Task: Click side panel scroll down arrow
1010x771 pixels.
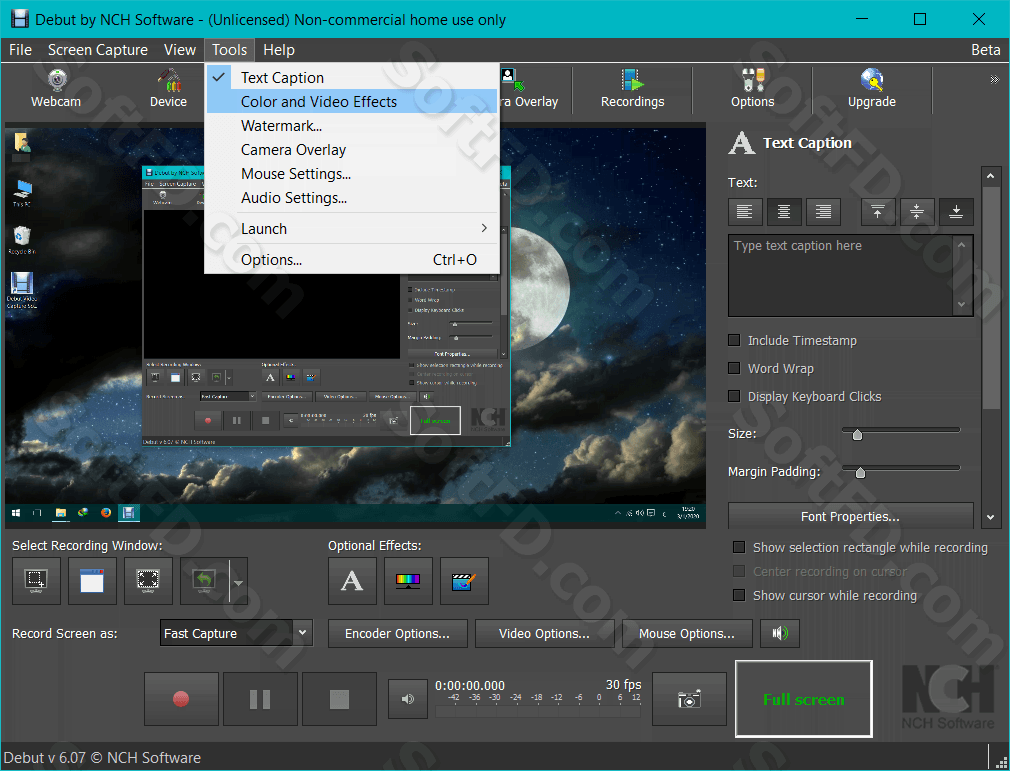Action: pyautogui.click(x=991, y=517)
